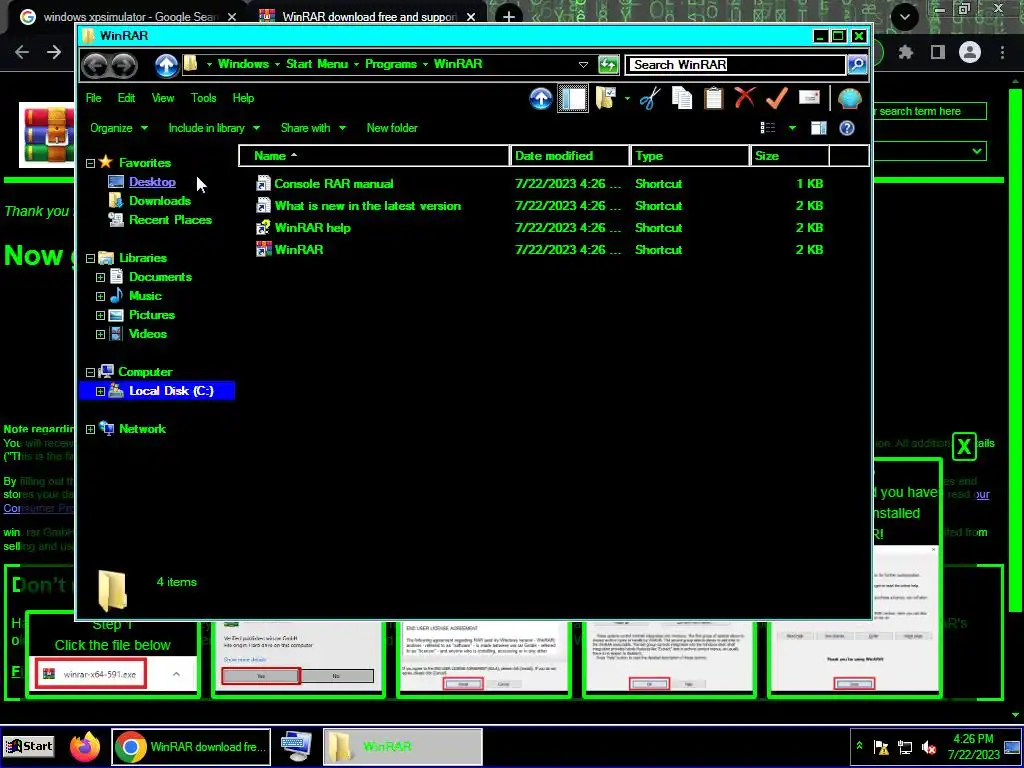Open the address bar history dropdown
The image size is (1024, 768).
(583, 65)
